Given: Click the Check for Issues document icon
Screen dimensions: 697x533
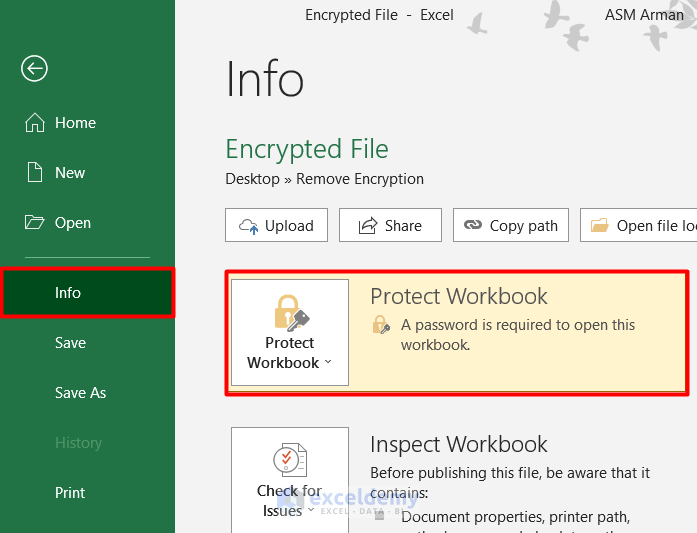Looking at the screenshot, I should [x=290, y=459].
